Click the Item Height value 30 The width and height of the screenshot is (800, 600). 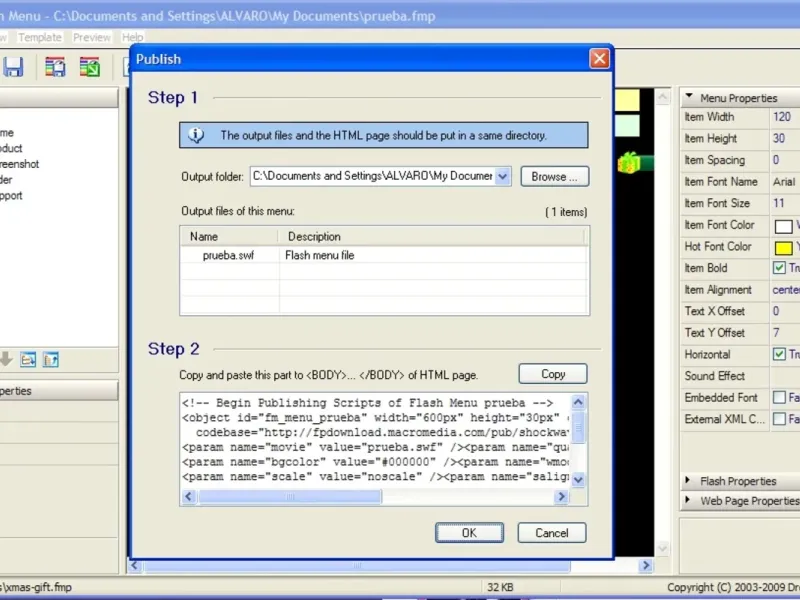click(779, 138)
